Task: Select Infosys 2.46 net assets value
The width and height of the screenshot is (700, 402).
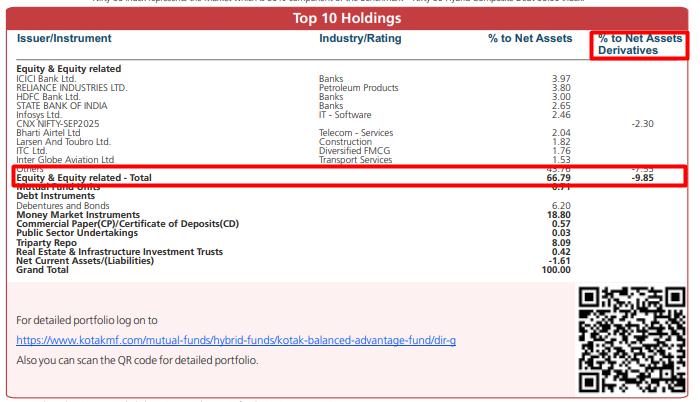Action: click(561, 114)
